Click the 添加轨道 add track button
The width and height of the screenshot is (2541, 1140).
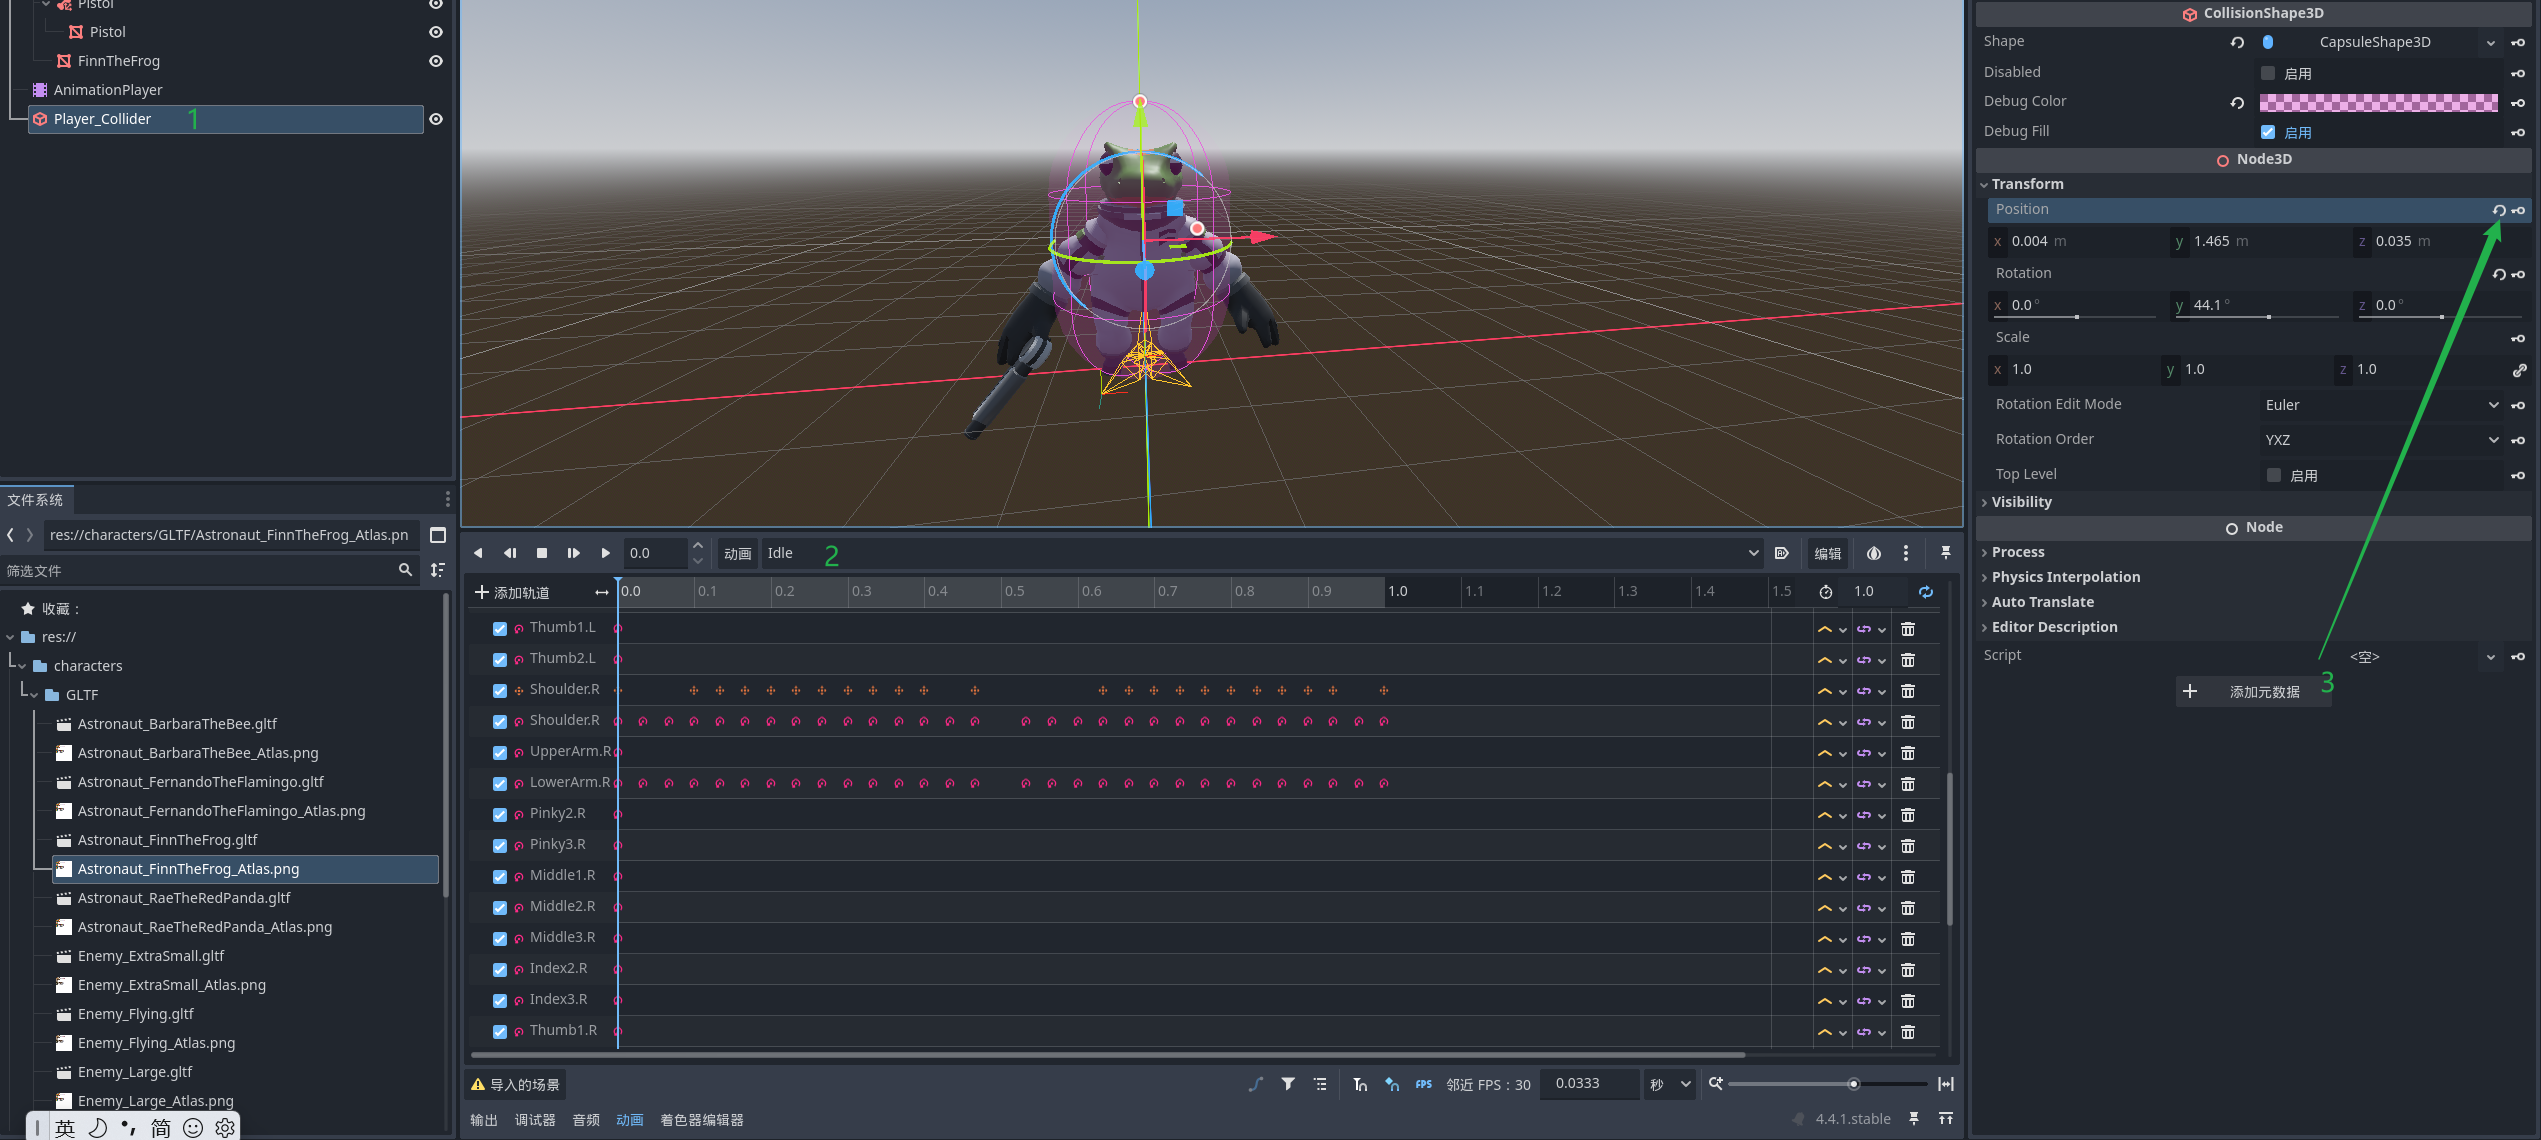(x=512, y=592)
